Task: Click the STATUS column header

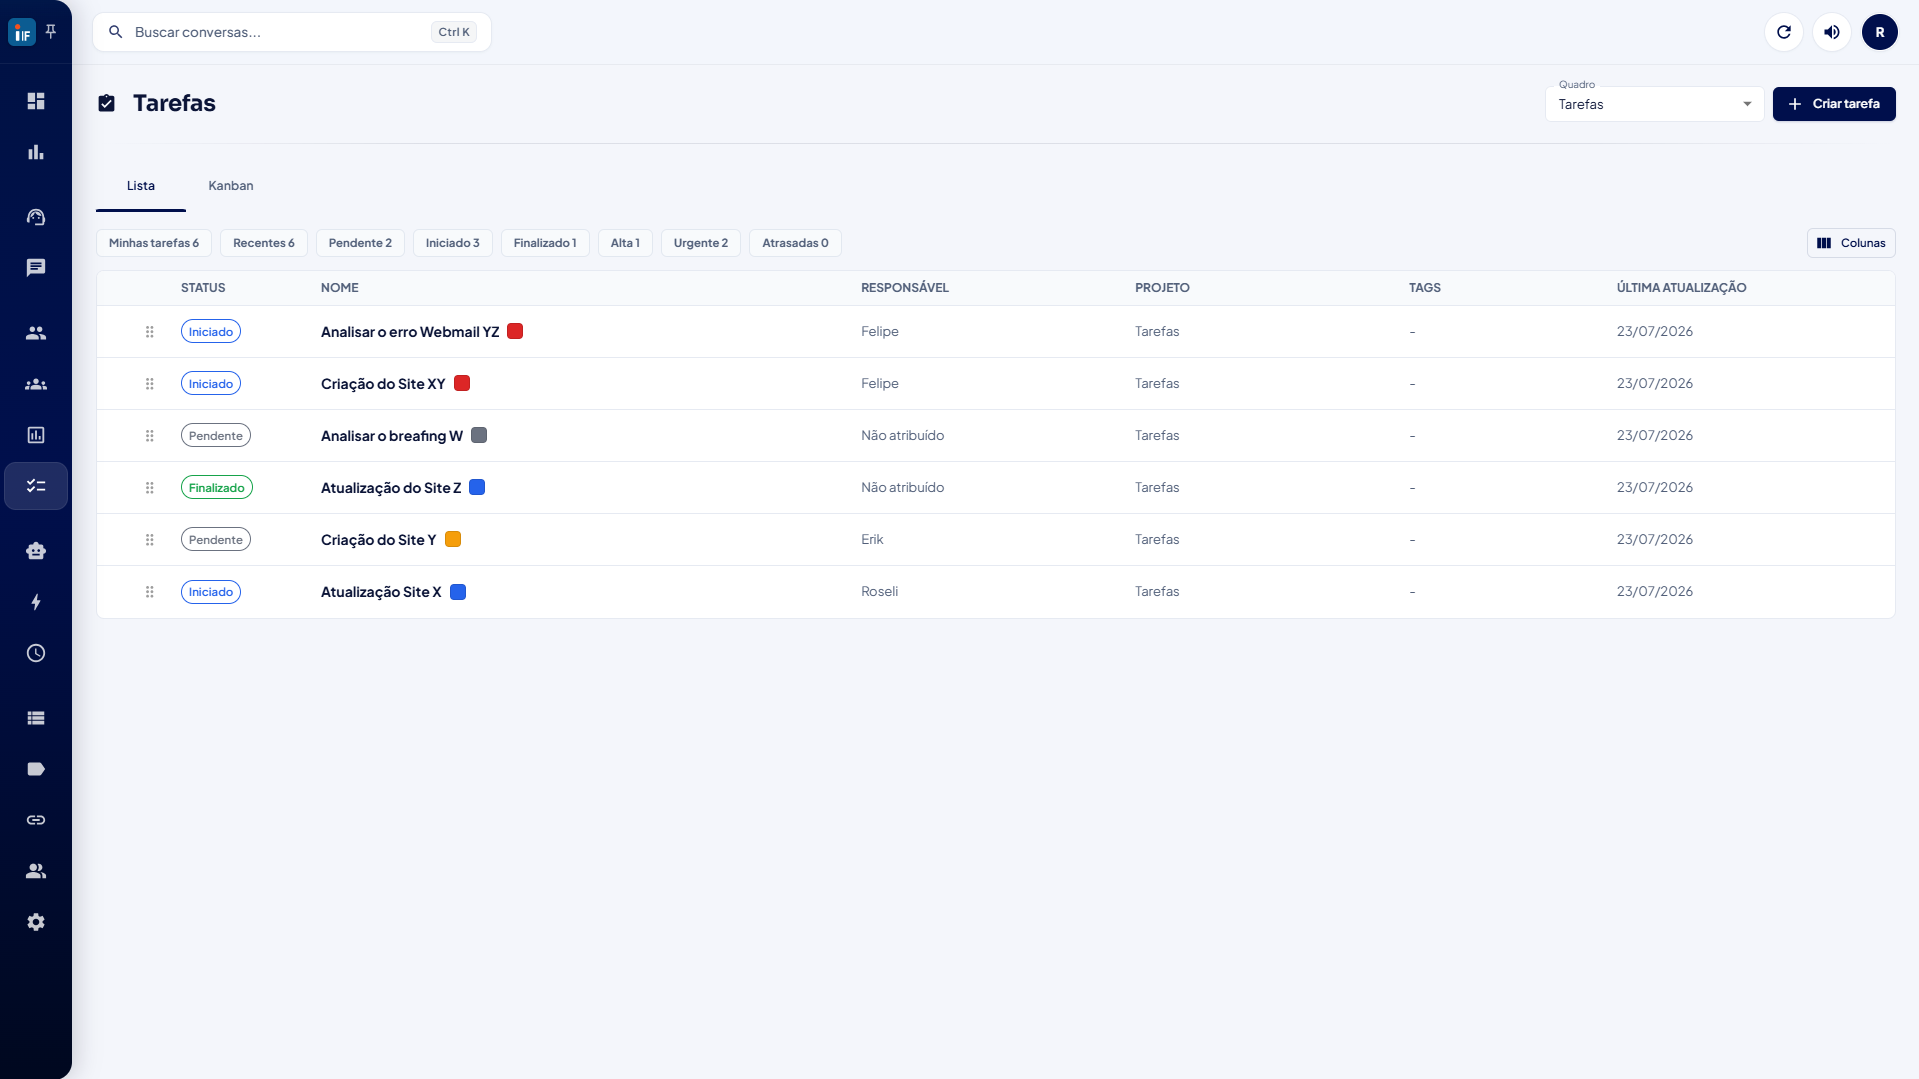Action: (x=203, y=288)
